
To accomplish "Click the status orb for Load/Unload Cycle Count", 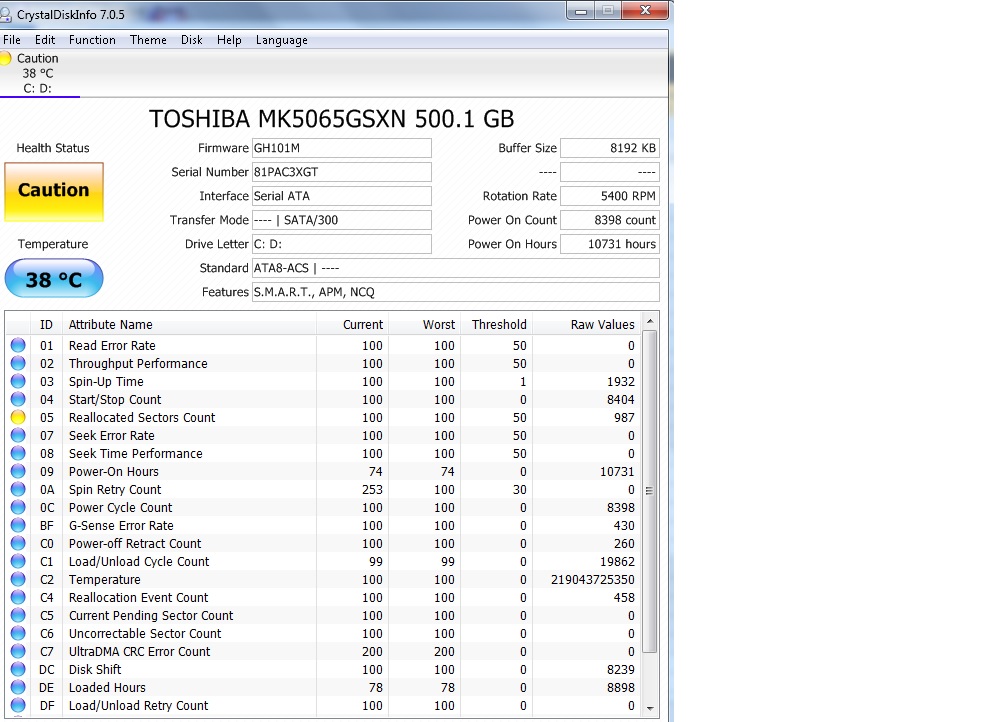I will 18,562.
